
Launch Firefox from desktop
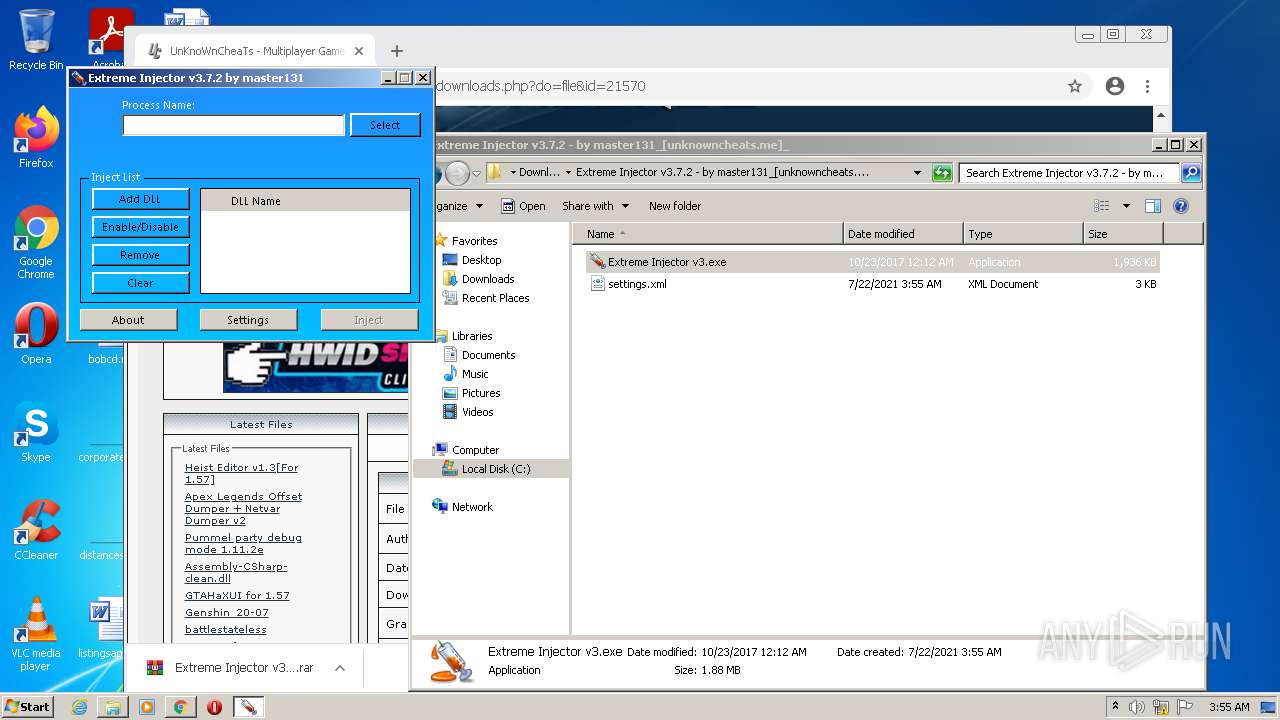pos(36,138)
